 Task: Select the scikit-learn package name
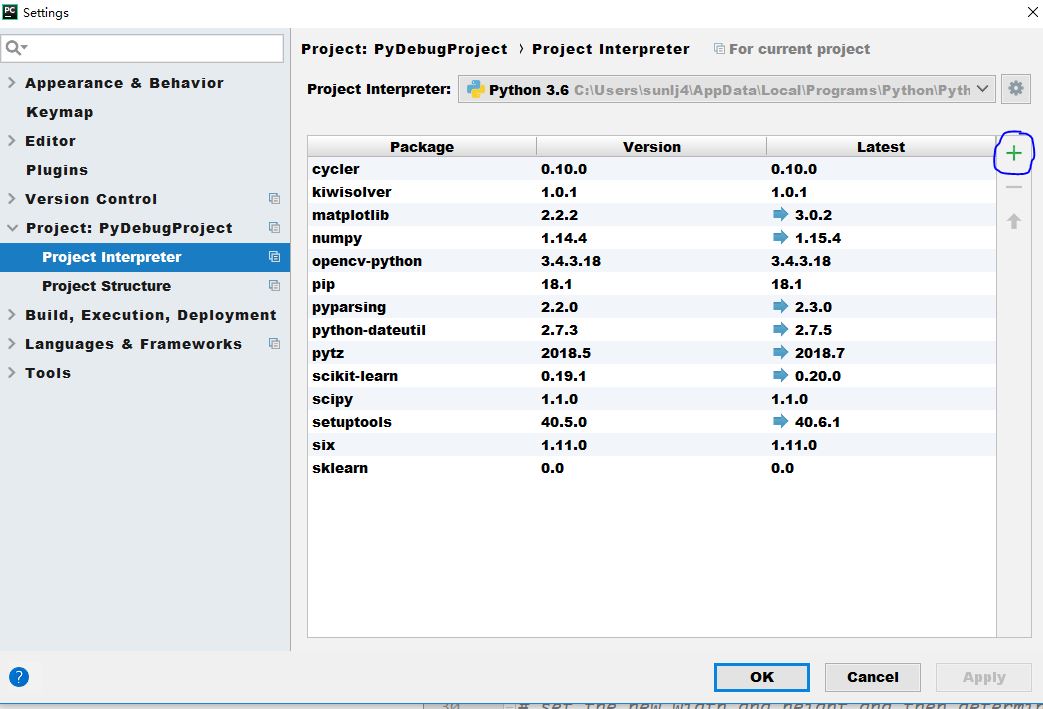click(x=355, y=376)
